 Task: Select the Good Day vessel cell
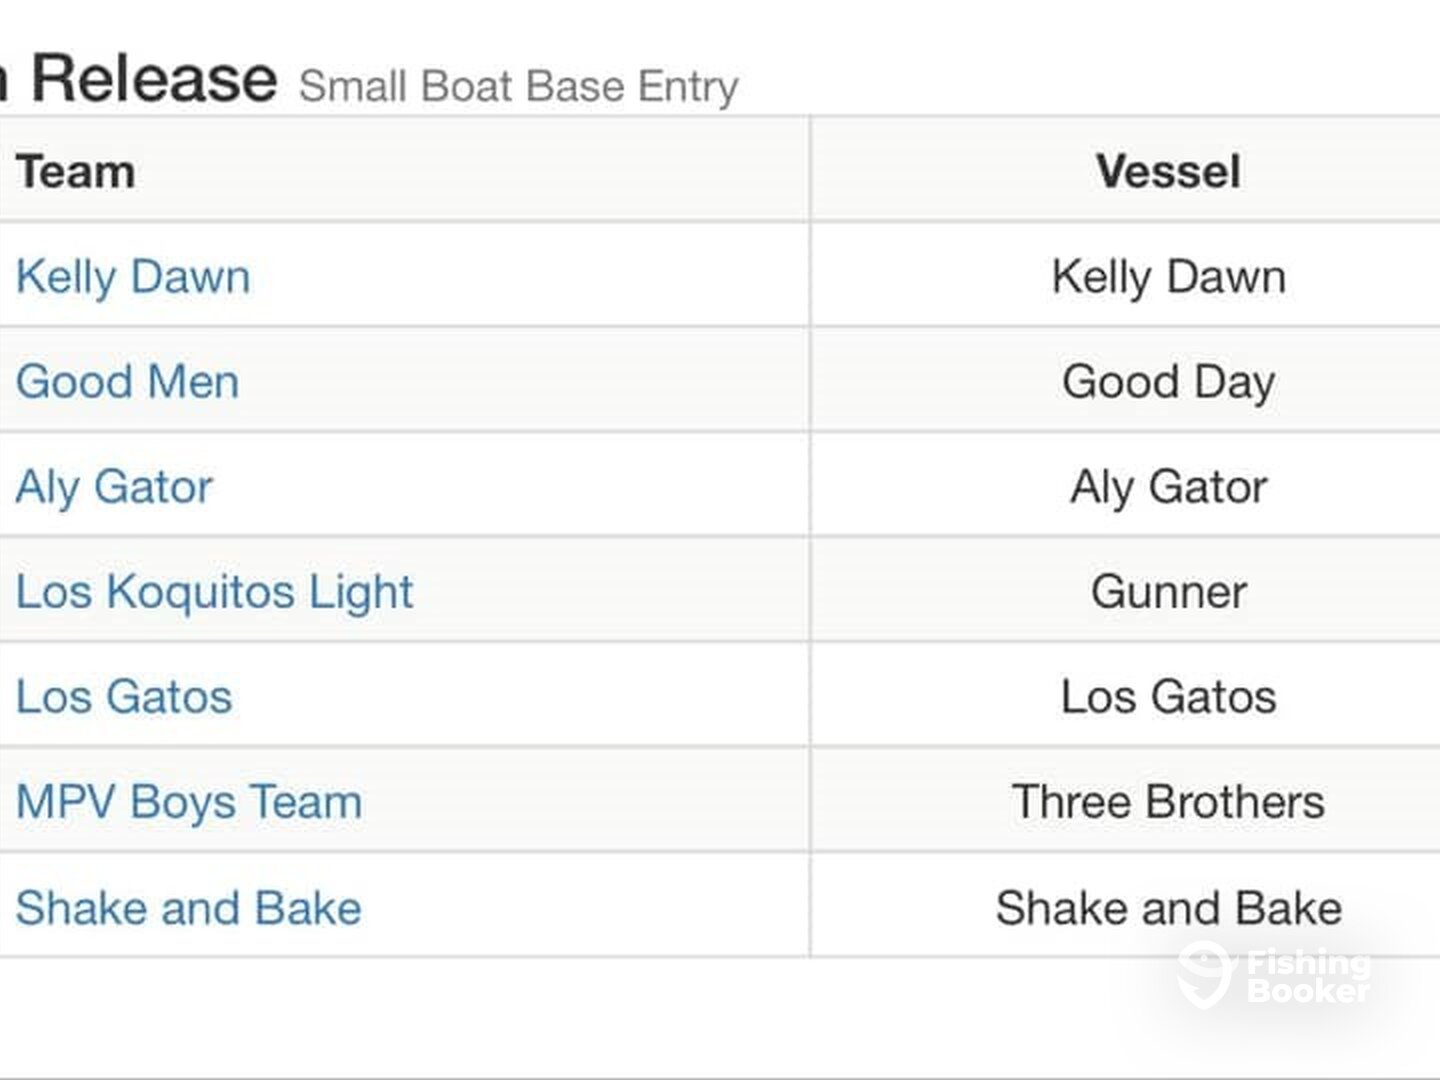1125,381
